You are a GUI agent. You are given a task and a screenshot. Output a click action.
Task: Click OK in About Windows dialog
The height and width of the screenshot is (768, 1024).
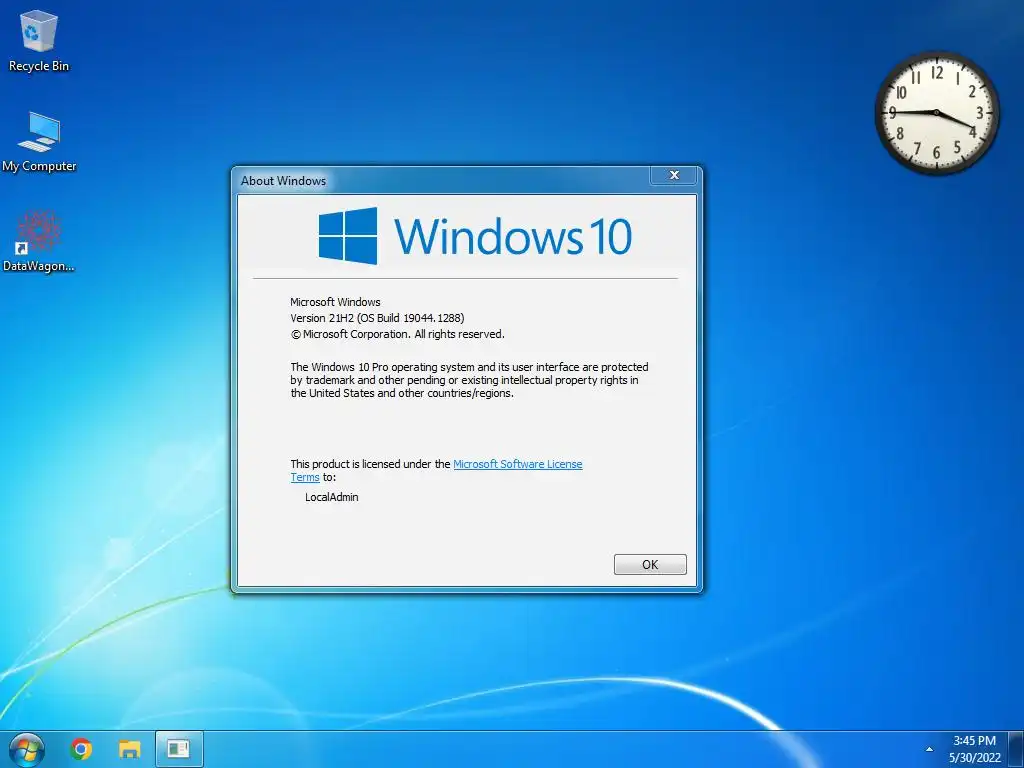650,564
